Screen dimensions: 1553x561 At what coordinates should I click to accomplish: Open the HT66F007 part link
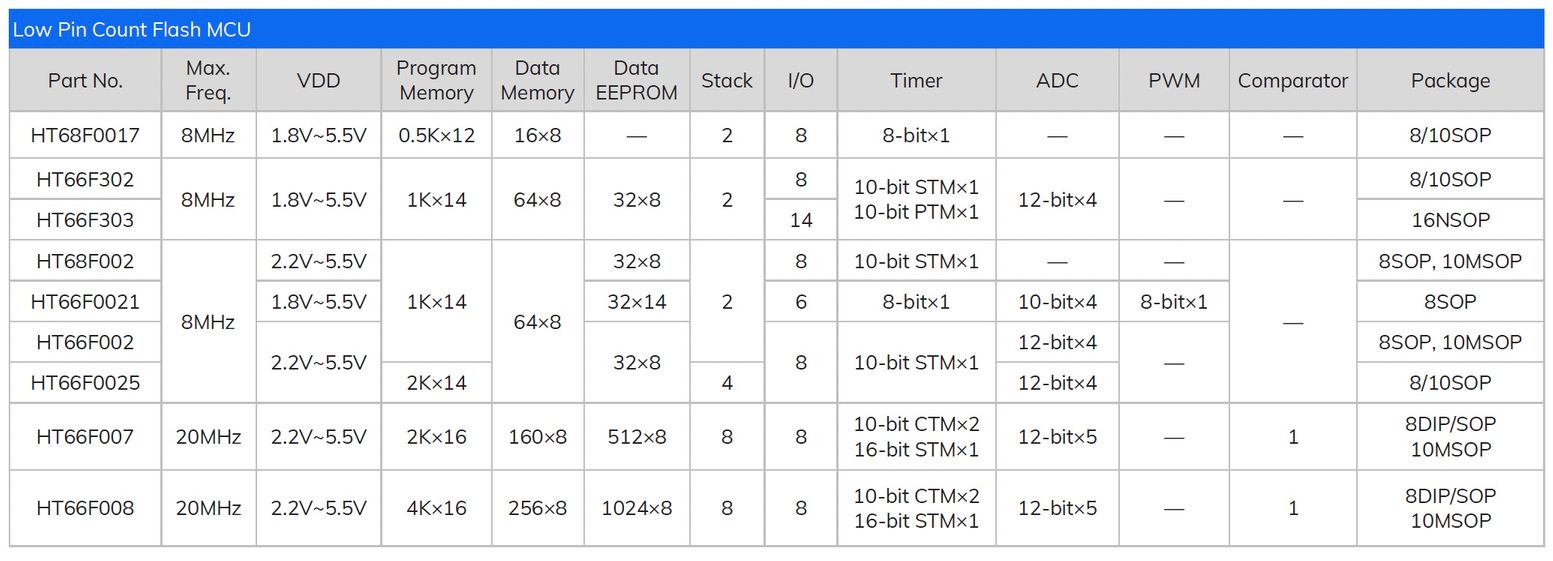[x=85, y=437]
